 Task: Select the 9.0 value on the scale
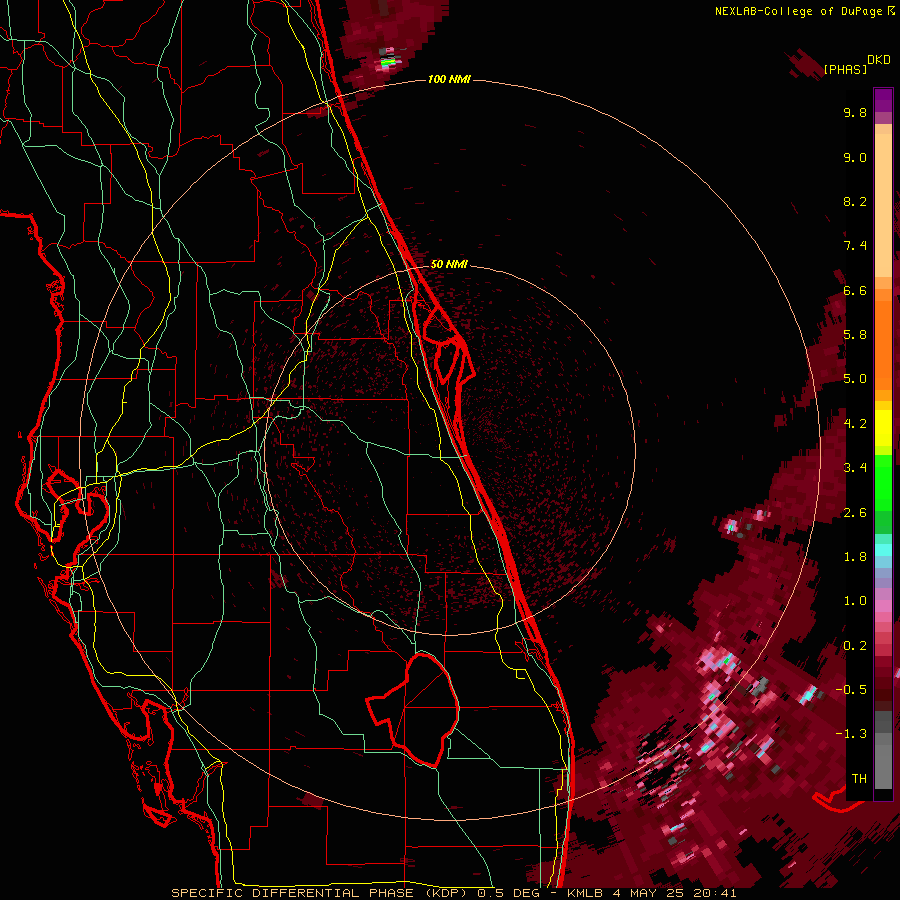(x=855, y=157)
